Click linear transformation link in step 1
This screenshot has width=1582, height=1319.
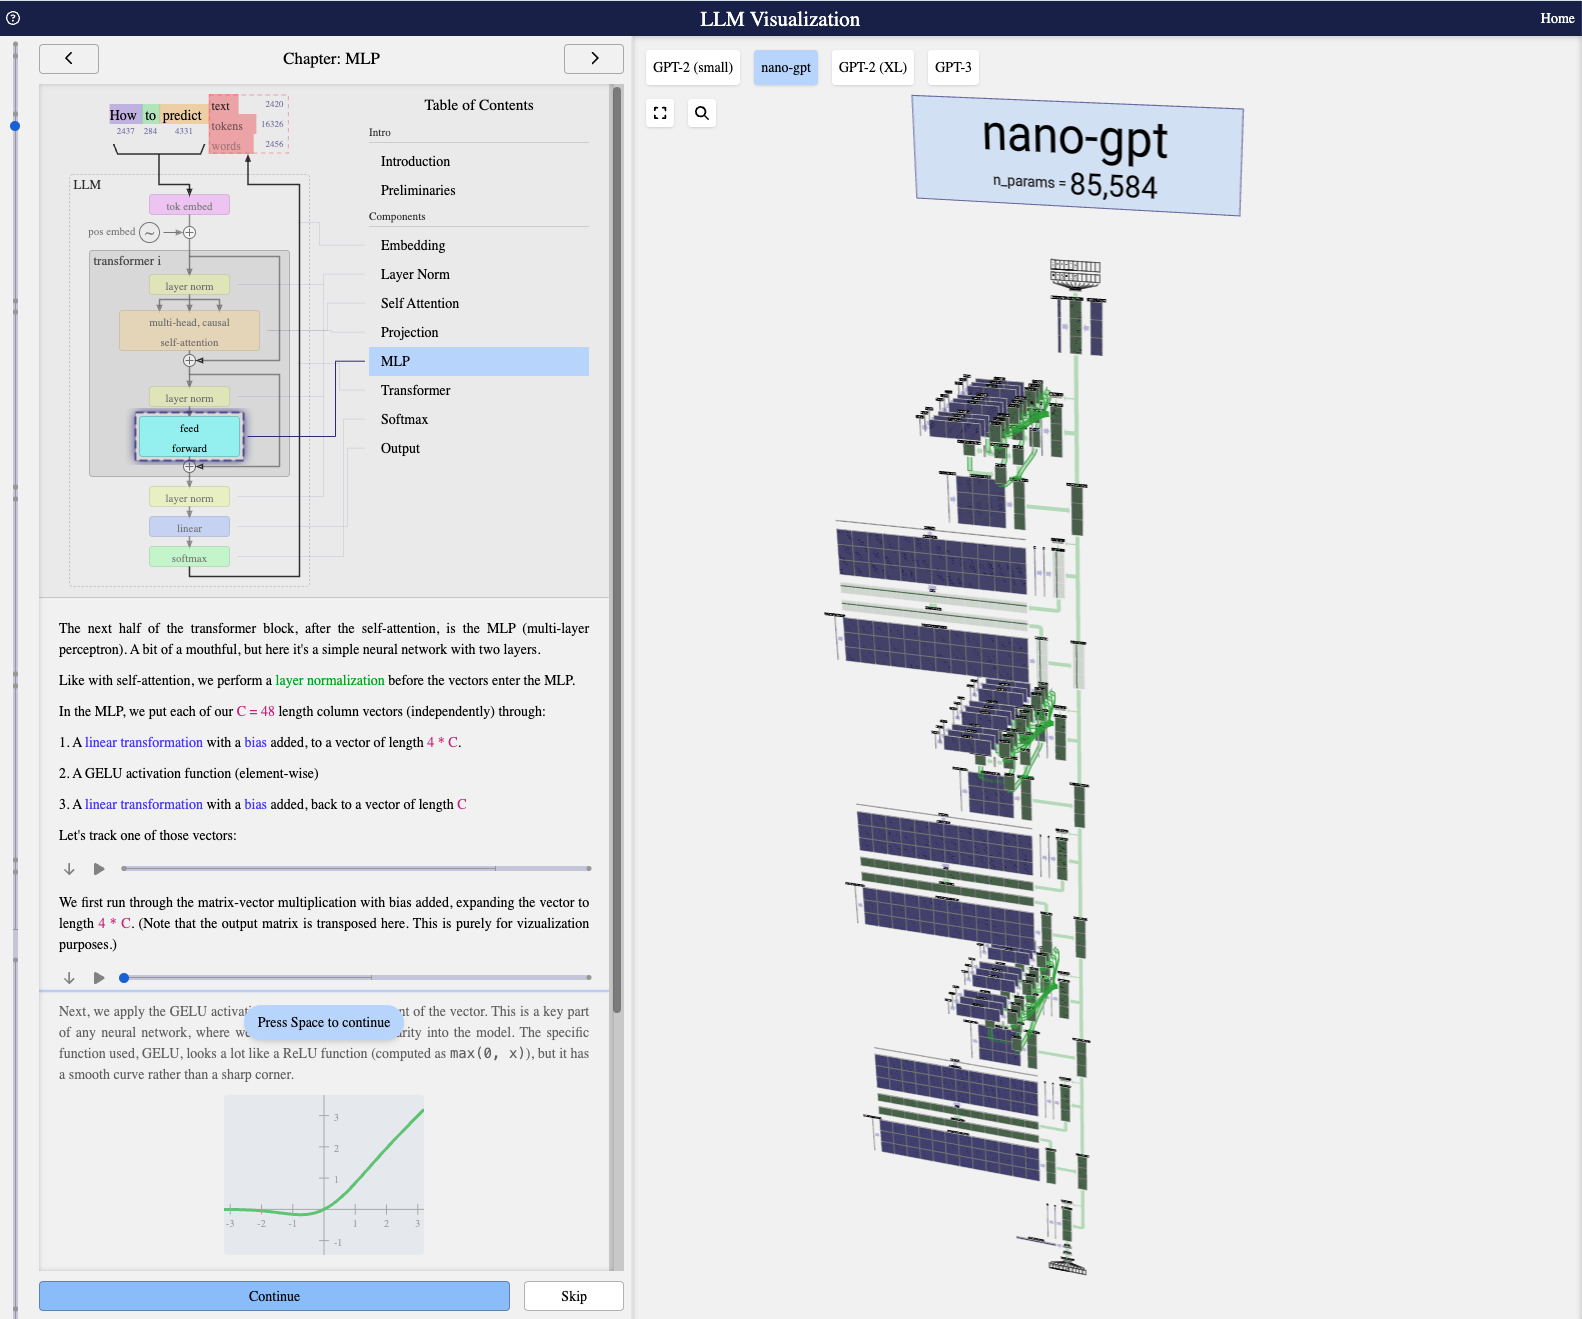(x=144, y=743)
